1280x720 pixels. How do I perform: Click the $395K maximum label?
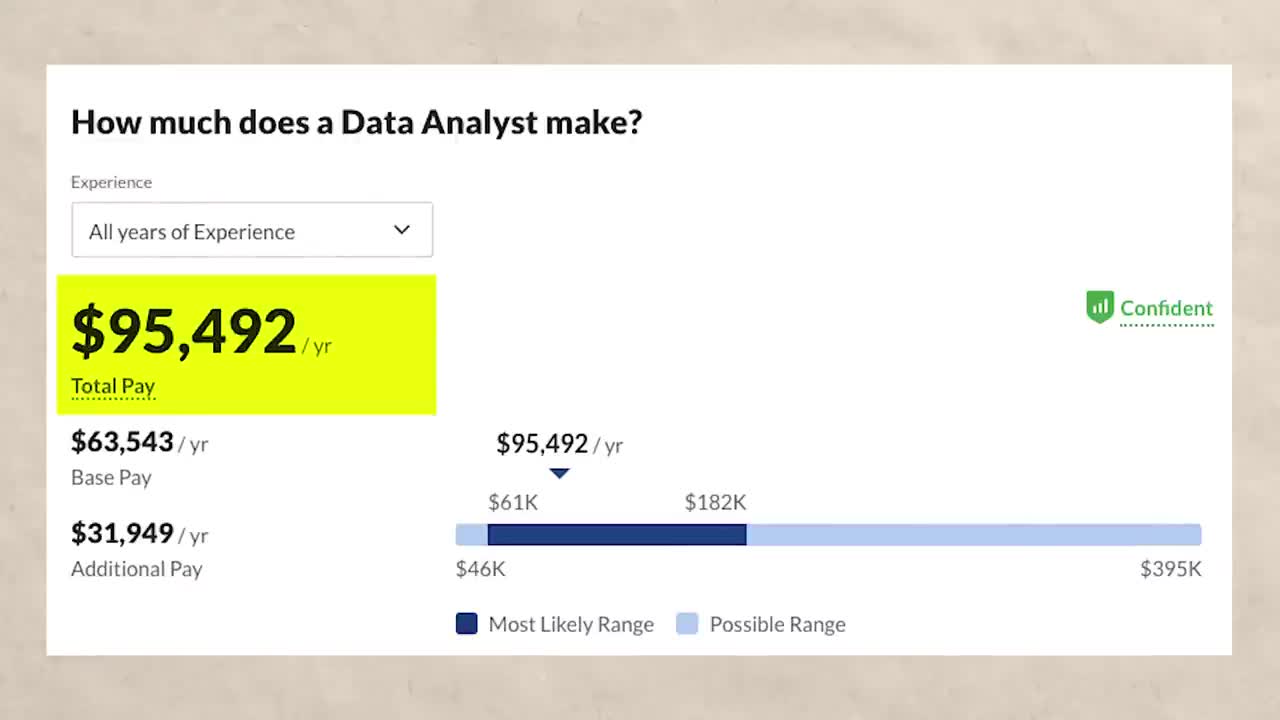click(x=1171, y=569)
